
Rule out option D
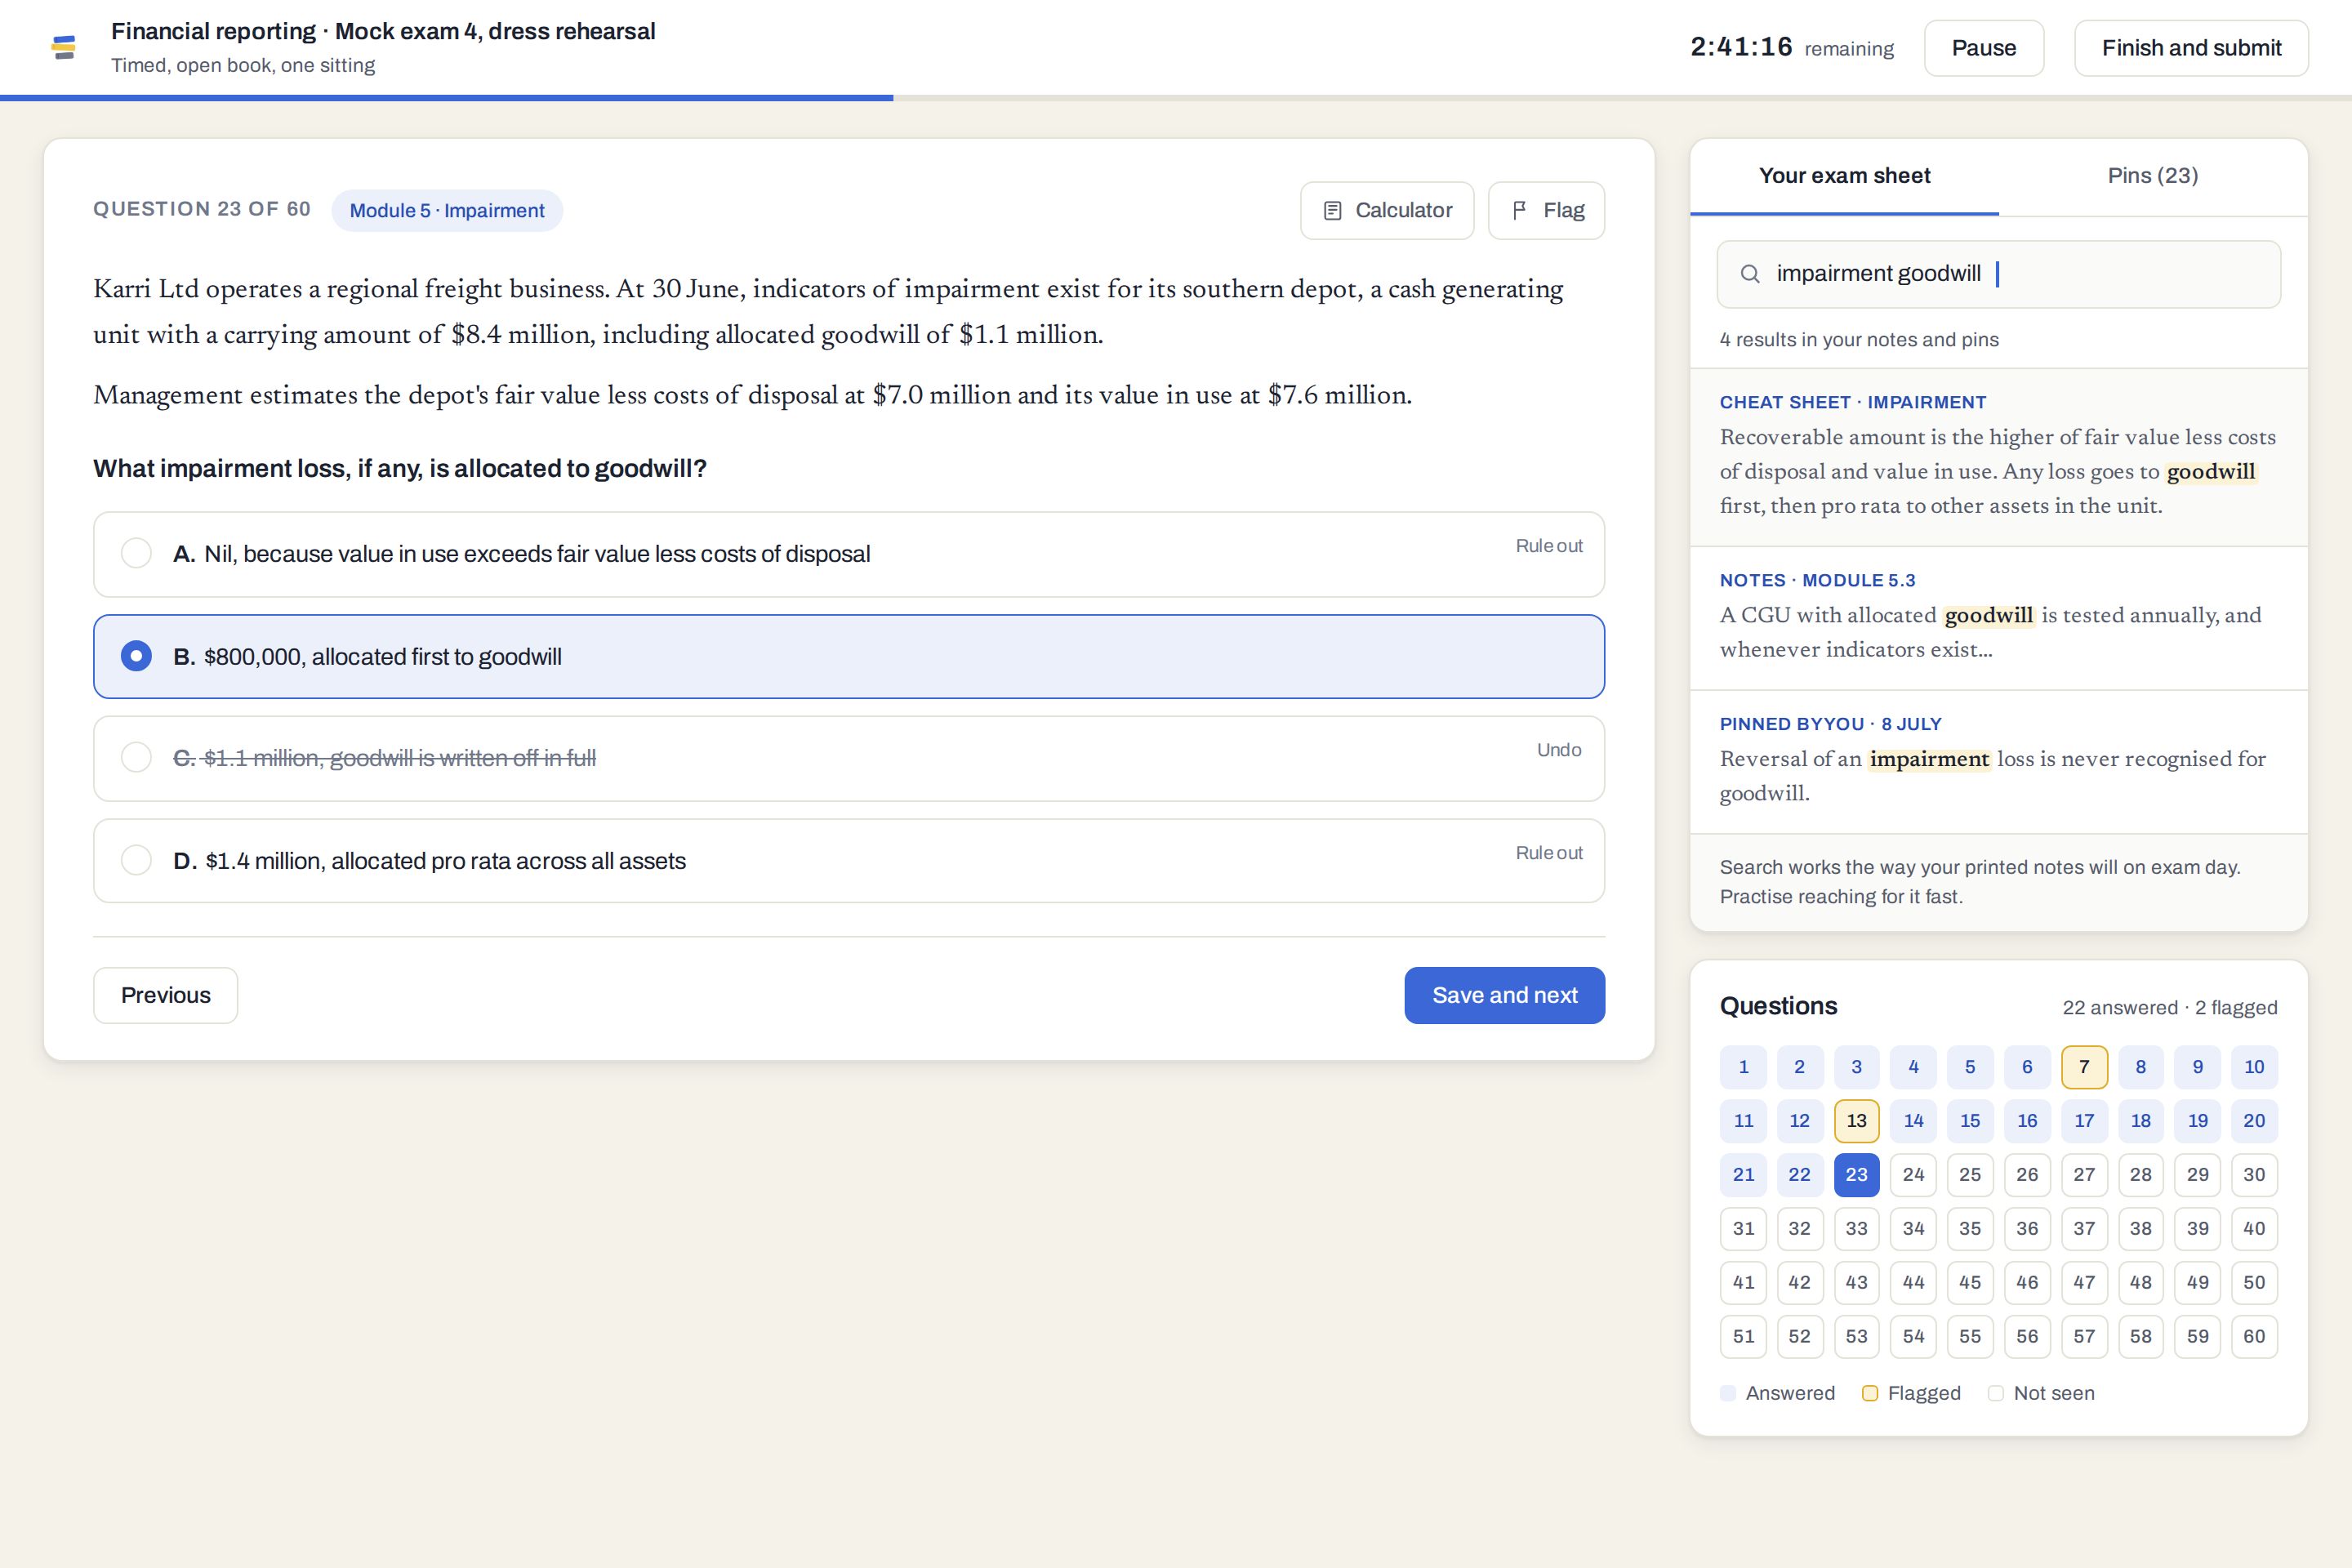(1549, 853)
